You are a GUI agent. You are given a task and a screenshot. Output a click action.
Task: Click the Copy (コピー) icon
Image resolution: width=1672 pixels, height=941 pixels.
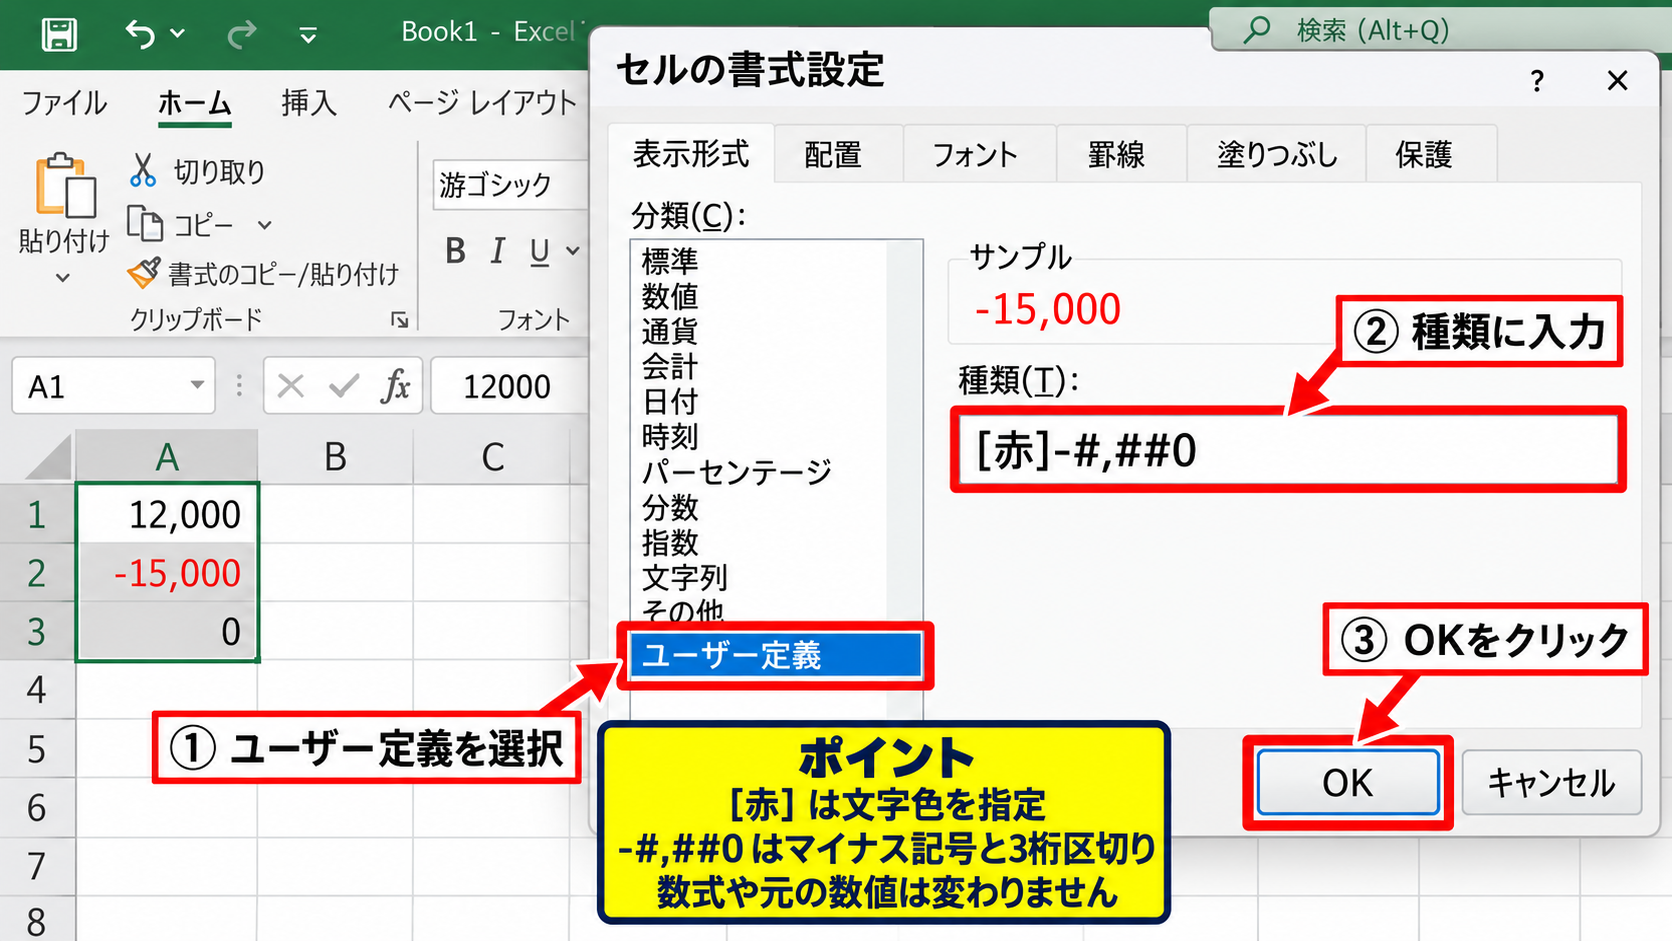click(145, 224)
